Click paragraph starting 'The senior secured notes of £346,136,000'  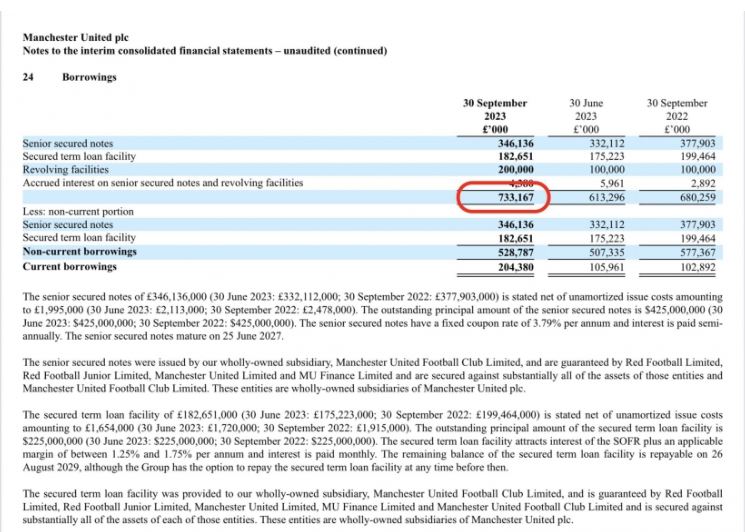[372, 316]
